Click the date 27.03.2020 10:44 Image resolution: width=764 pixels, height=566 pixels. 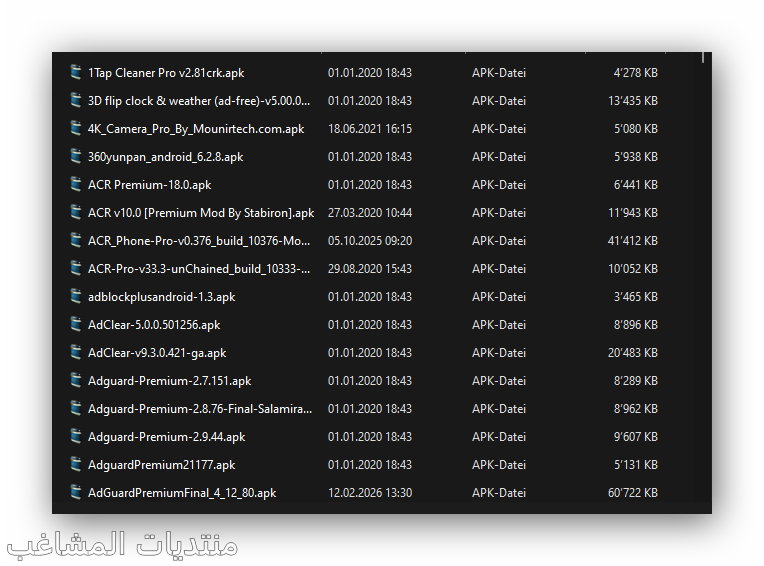coord(370,213)
